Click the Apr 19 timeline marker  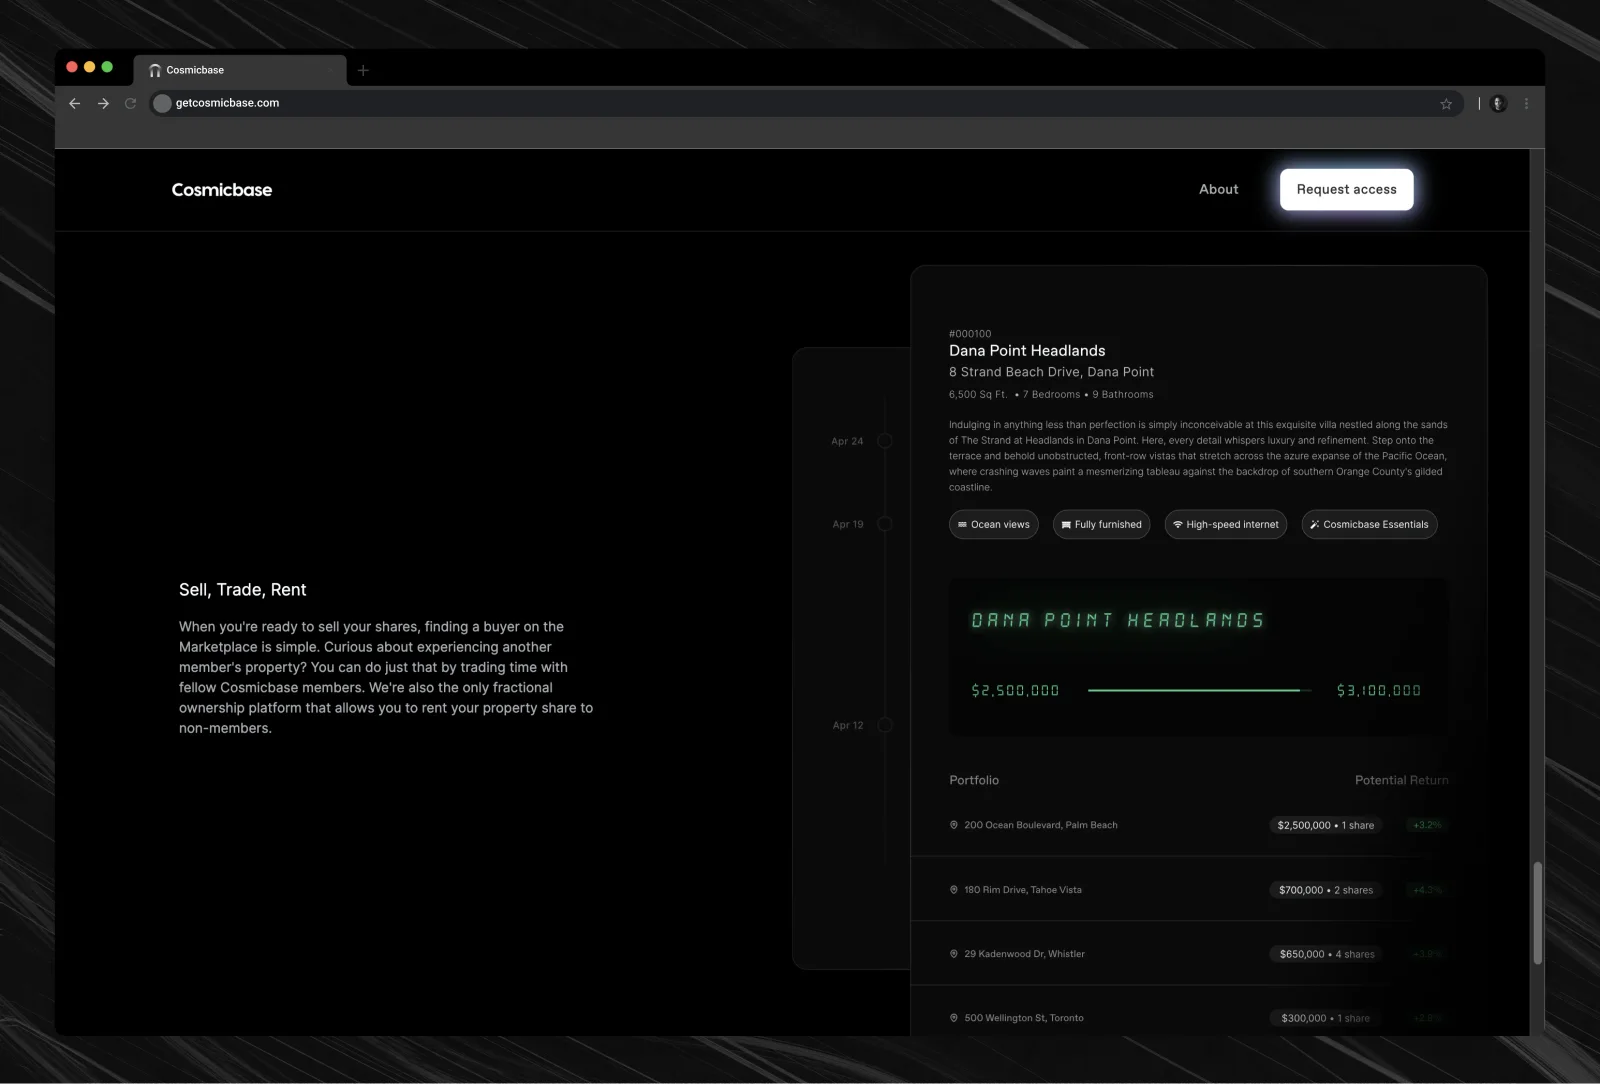[x=885, y=524]
